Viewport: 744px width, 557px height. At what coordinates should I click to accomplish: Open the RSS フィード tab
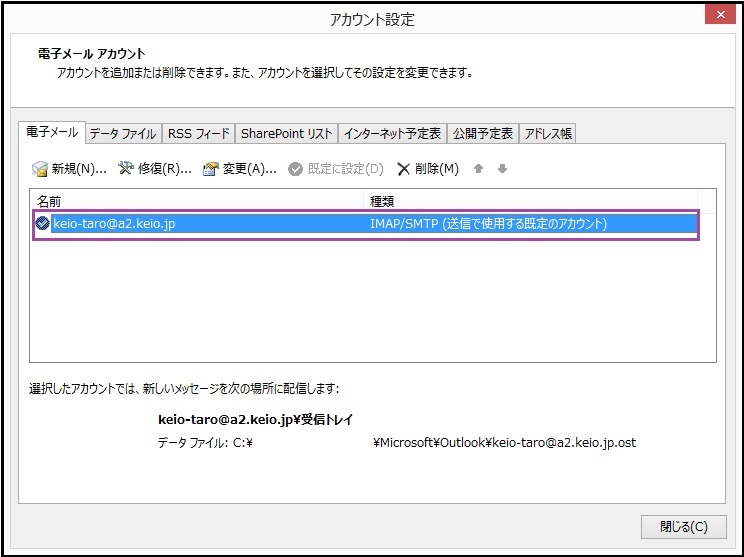pos(199,133)
